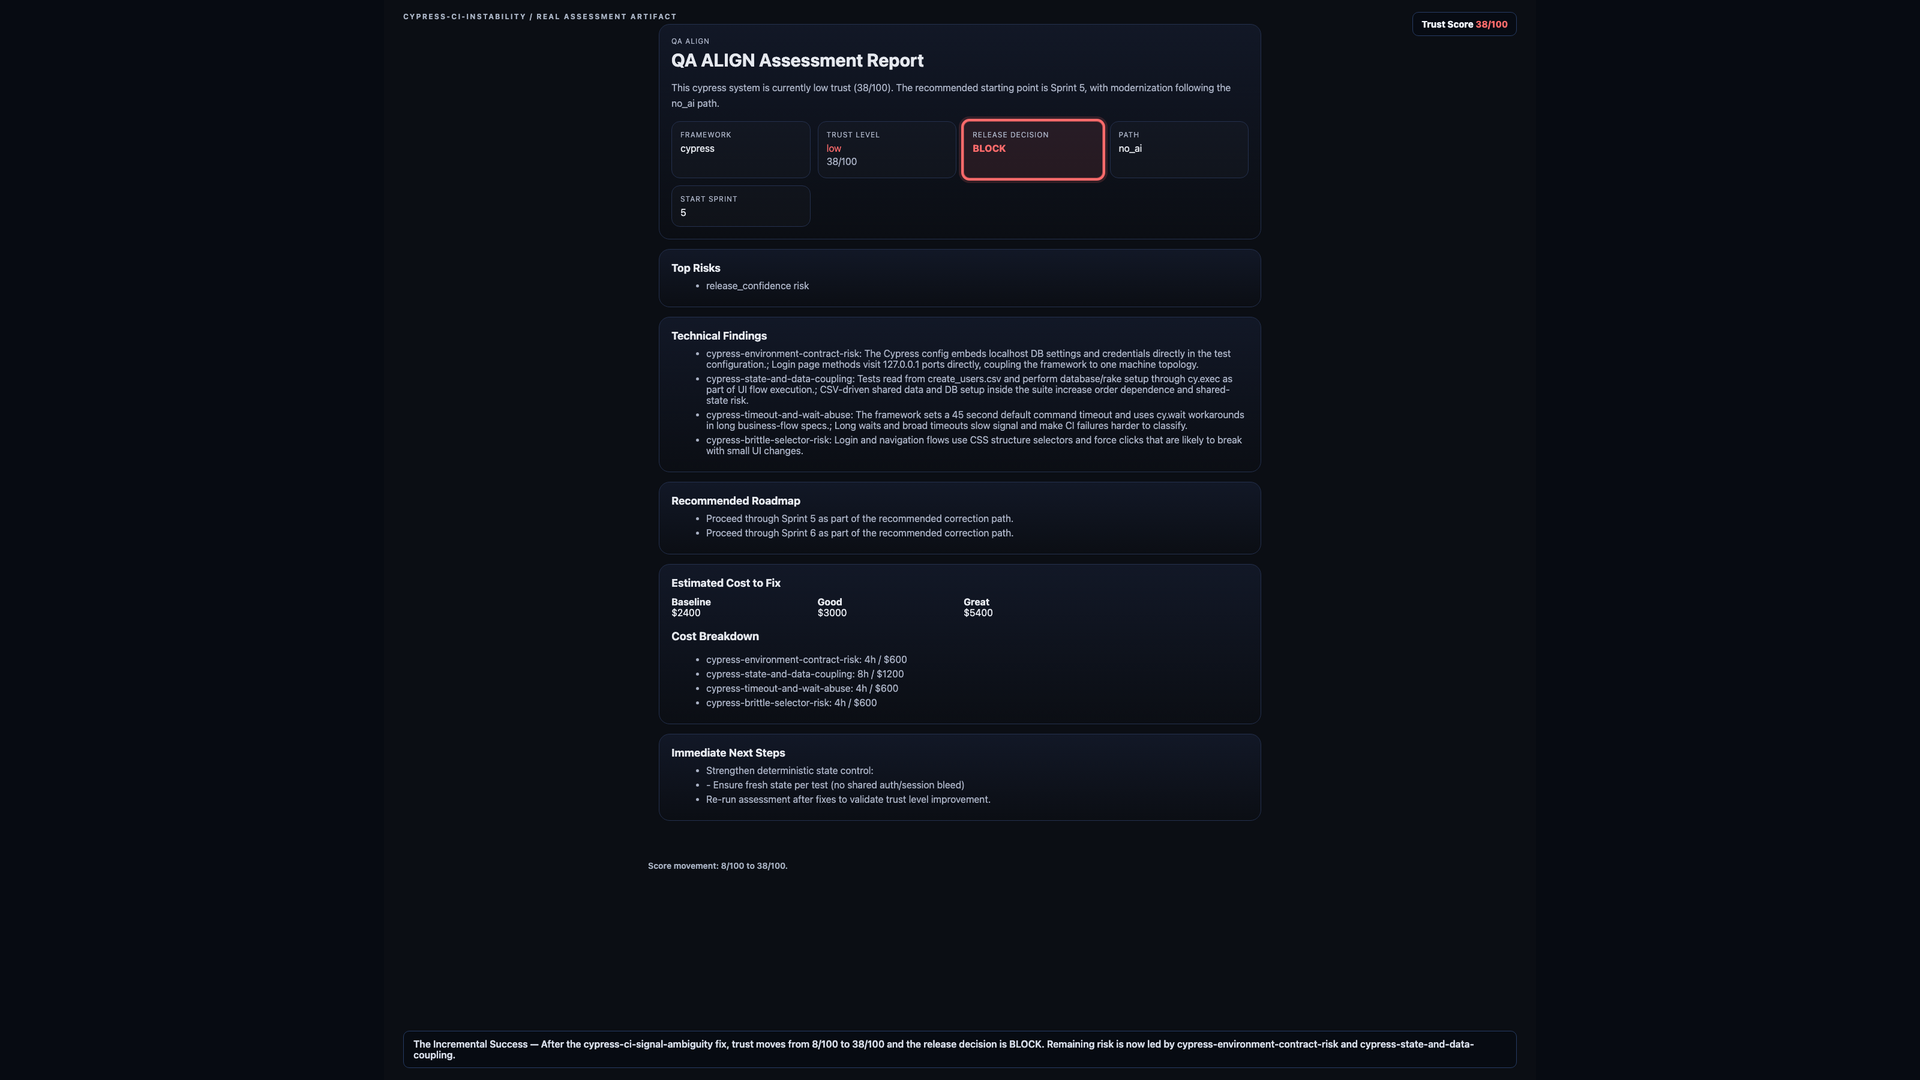Click 'Ensure fresh state per test' step

pyautogui.click(x=835, y=785)
